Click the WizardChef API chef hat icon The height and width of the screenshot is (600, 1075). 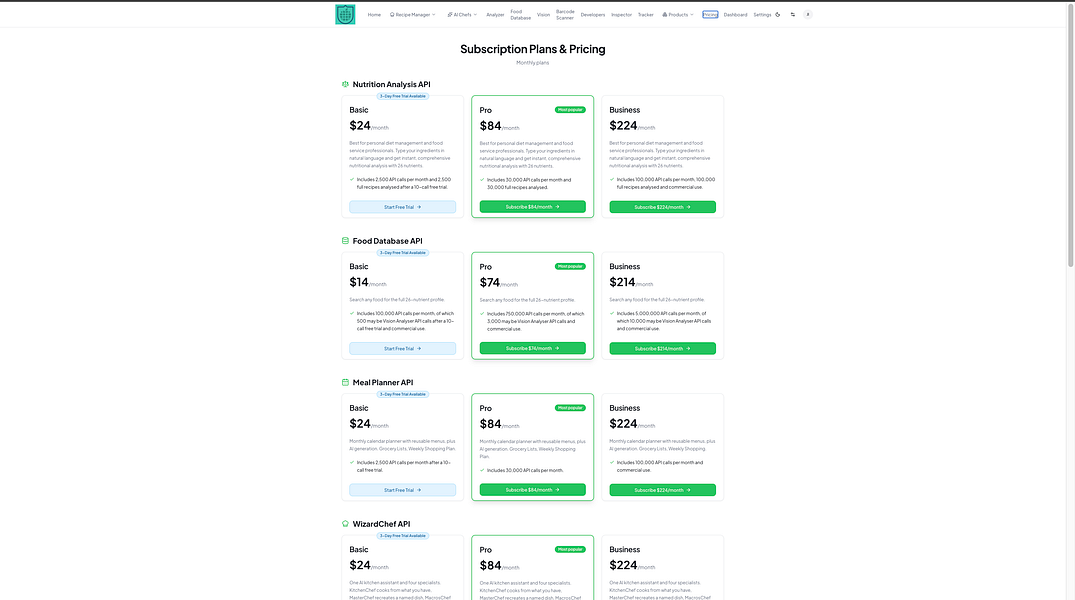(345, 524)
